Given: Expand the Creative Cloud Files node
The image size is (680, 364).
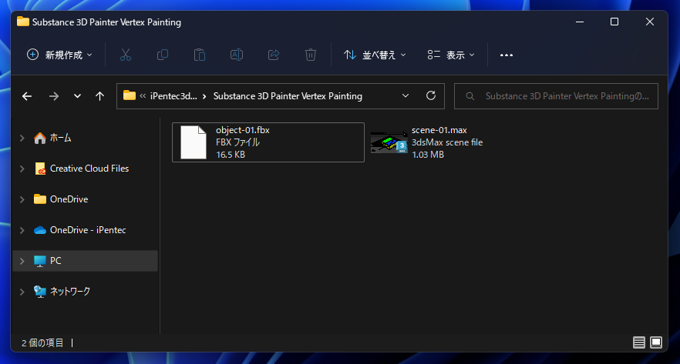Looking at the screenshot, I should (22, 169).
